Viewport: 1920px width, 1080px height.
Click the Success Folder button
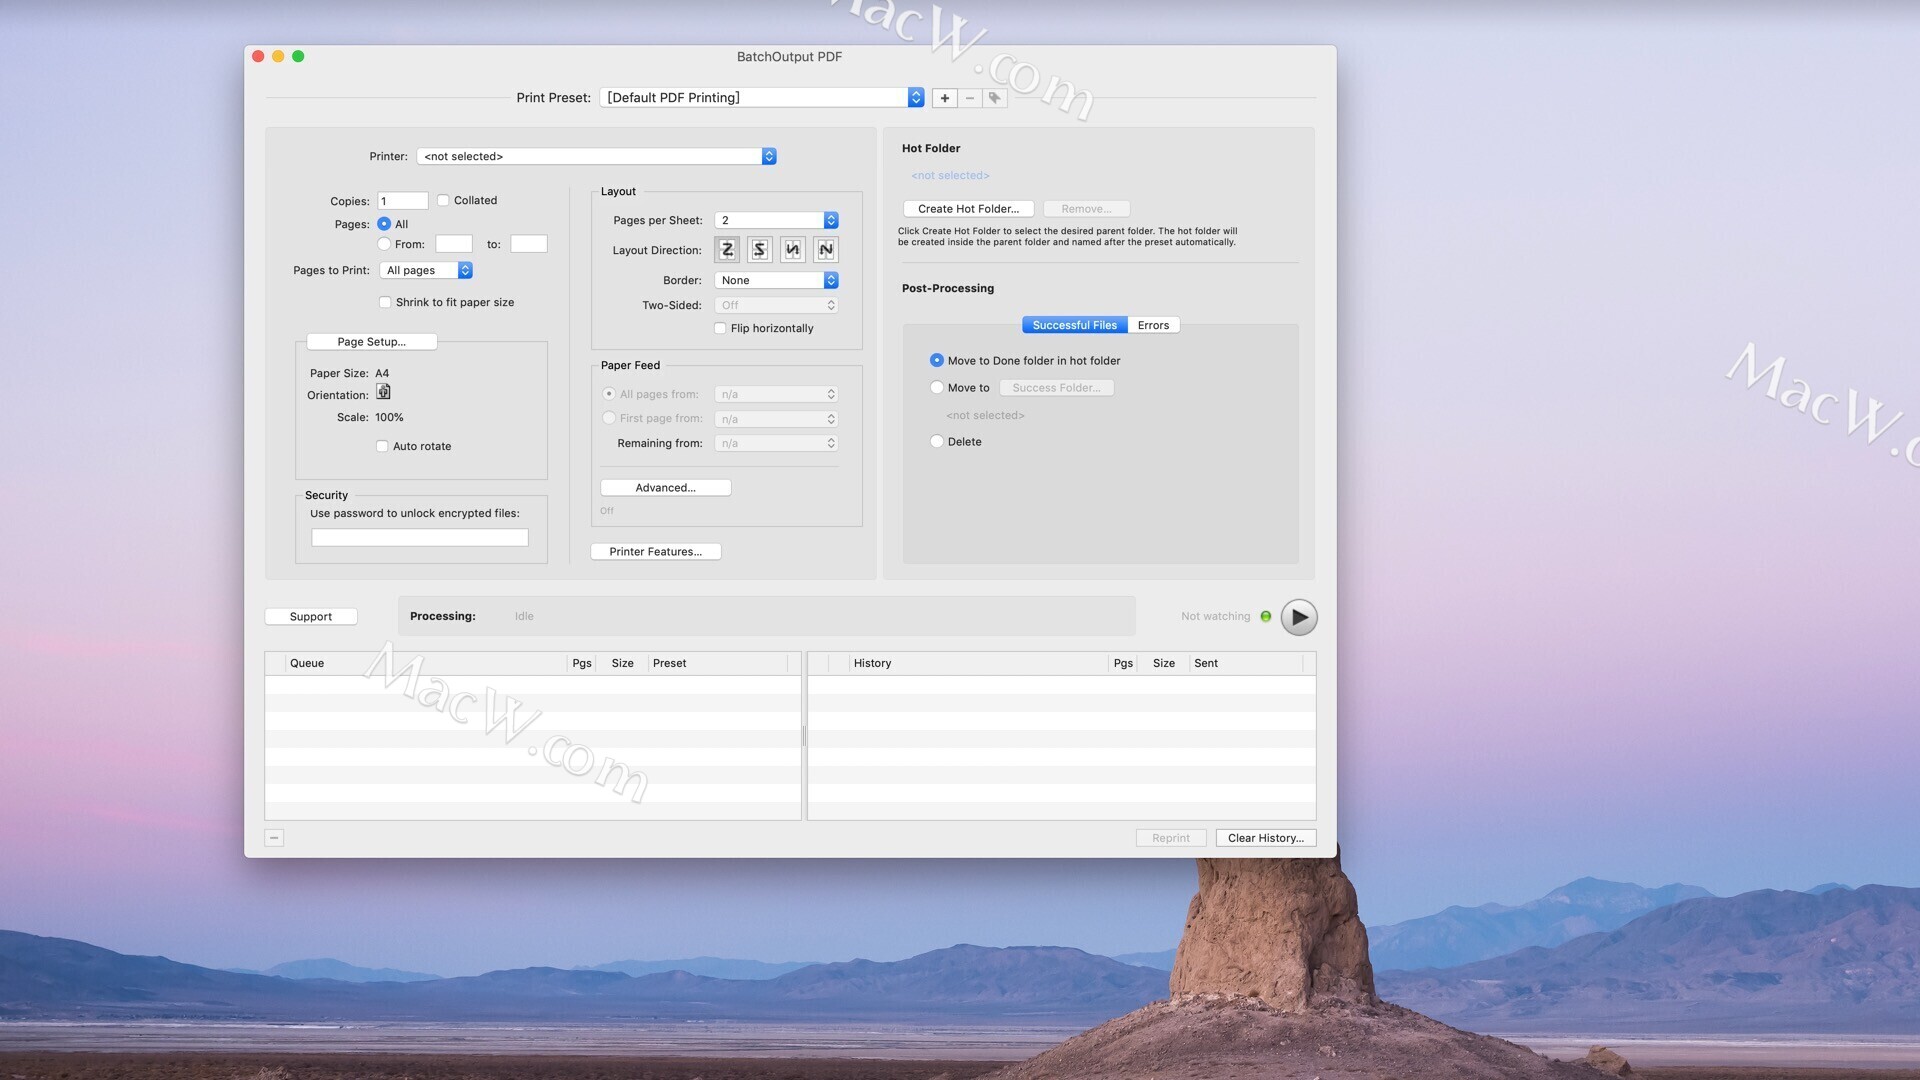(x=1056, y=388)
